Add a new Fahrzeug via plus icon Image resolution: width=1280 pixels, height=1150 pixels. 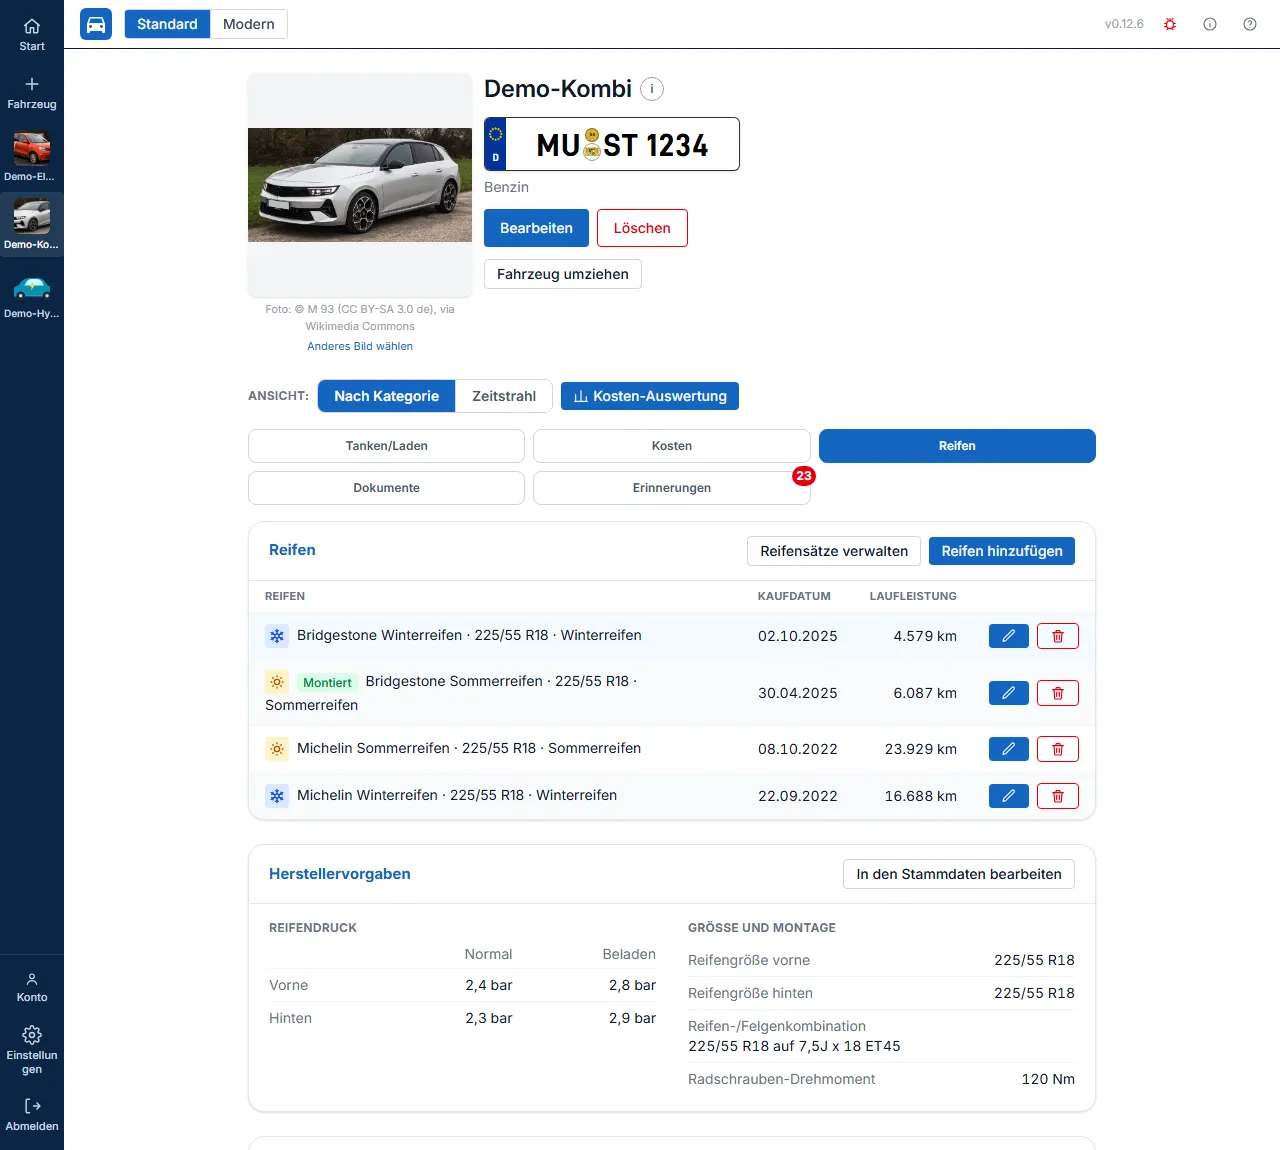32,92
